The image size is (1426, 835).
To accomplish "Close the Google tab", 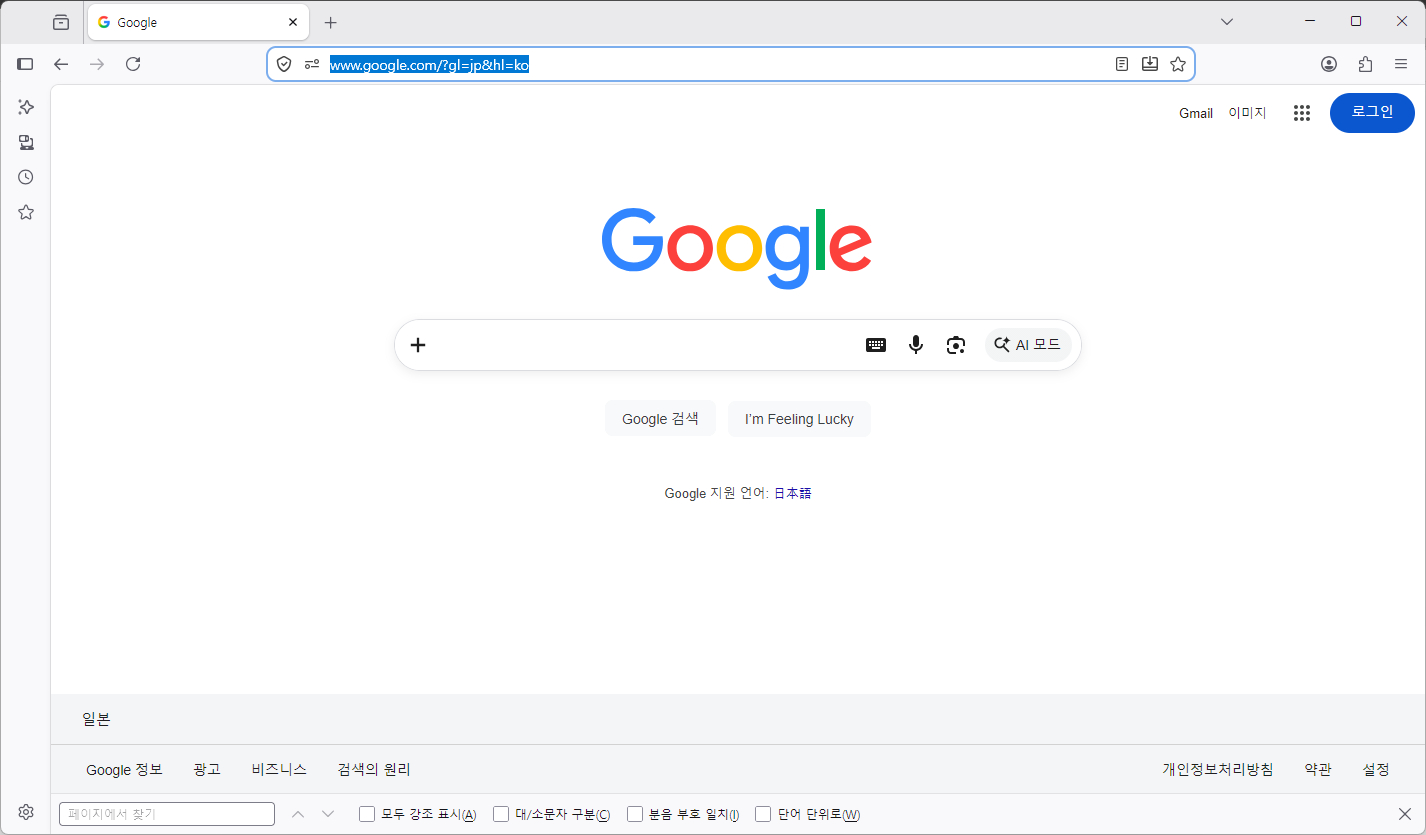I will [x=293, y=22].
